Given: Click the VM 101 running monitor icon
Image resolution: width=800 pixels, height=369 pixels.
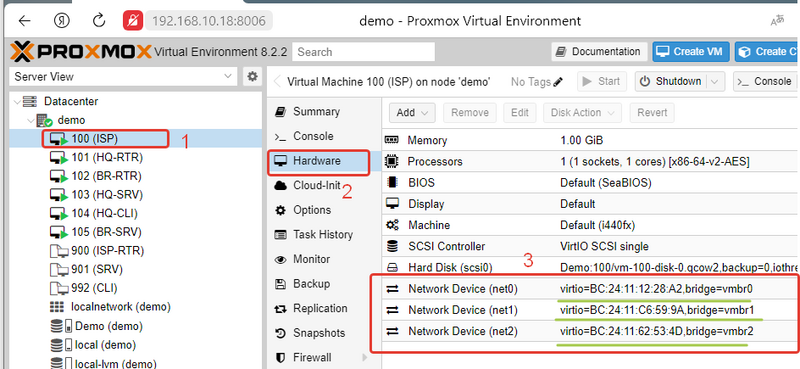Looking at the screenshot, I should 59,158.
